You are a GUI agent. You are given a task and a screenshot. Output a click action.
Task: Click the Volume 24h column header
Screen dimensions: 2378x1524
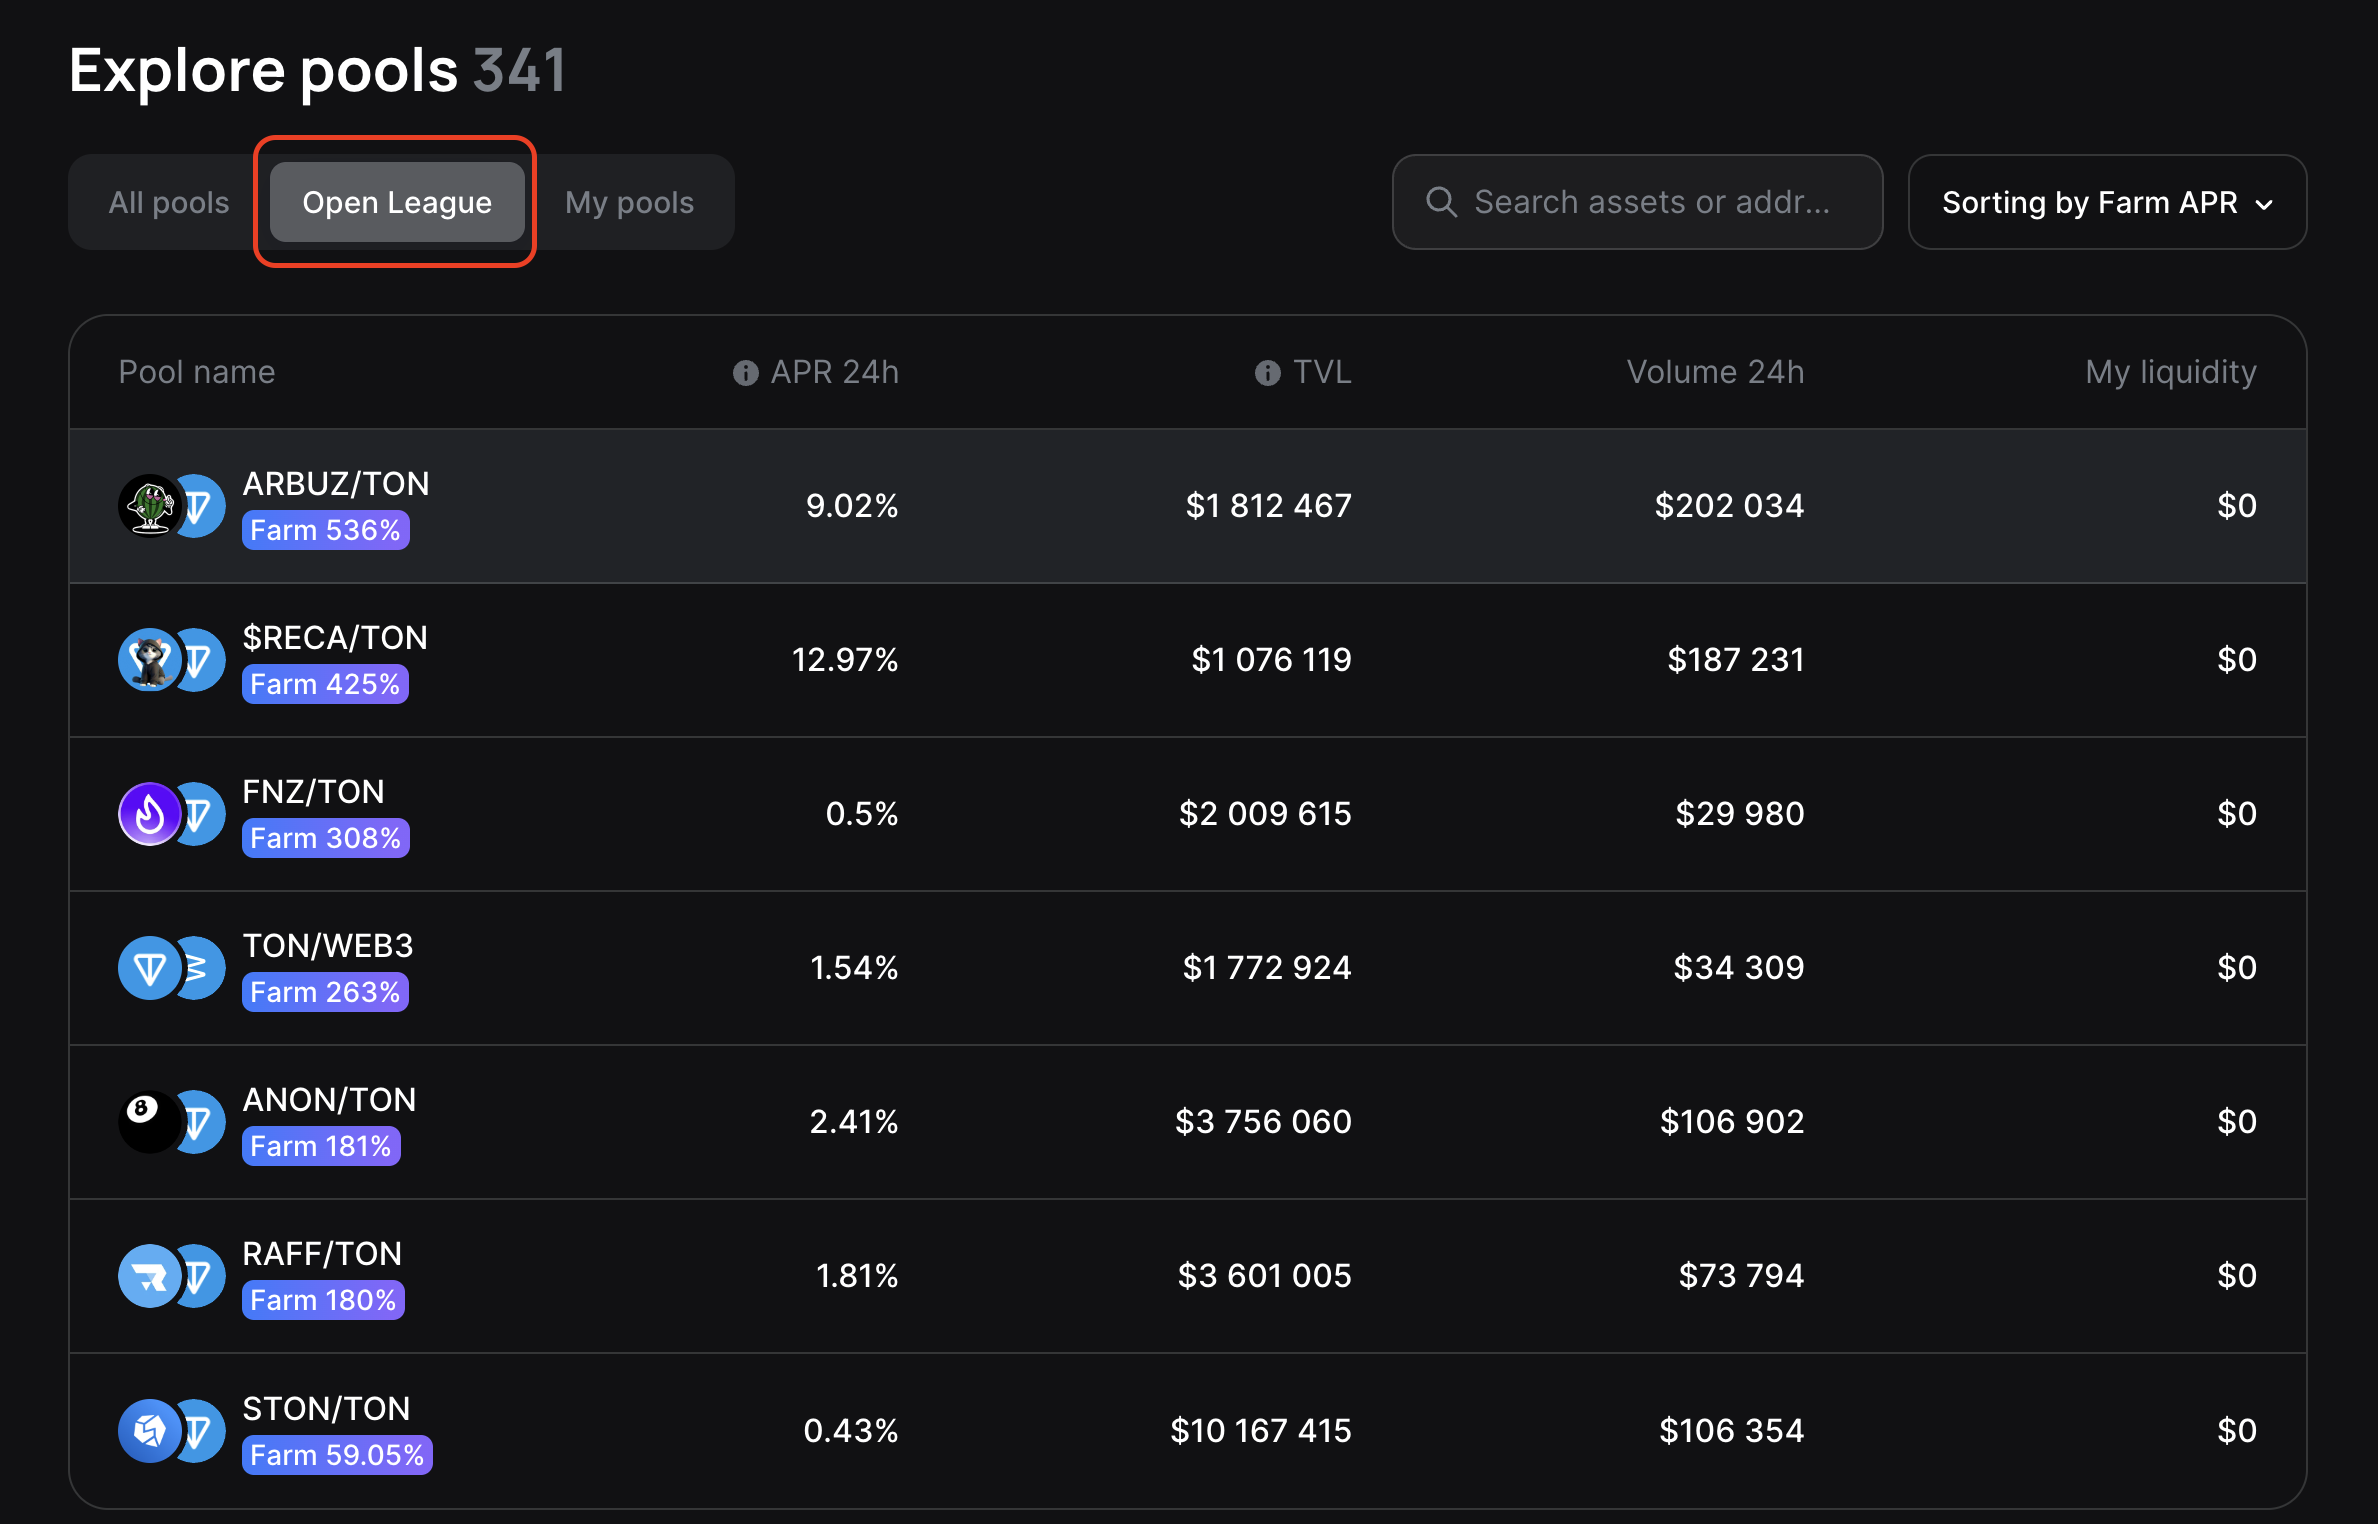coord(1715,372)
